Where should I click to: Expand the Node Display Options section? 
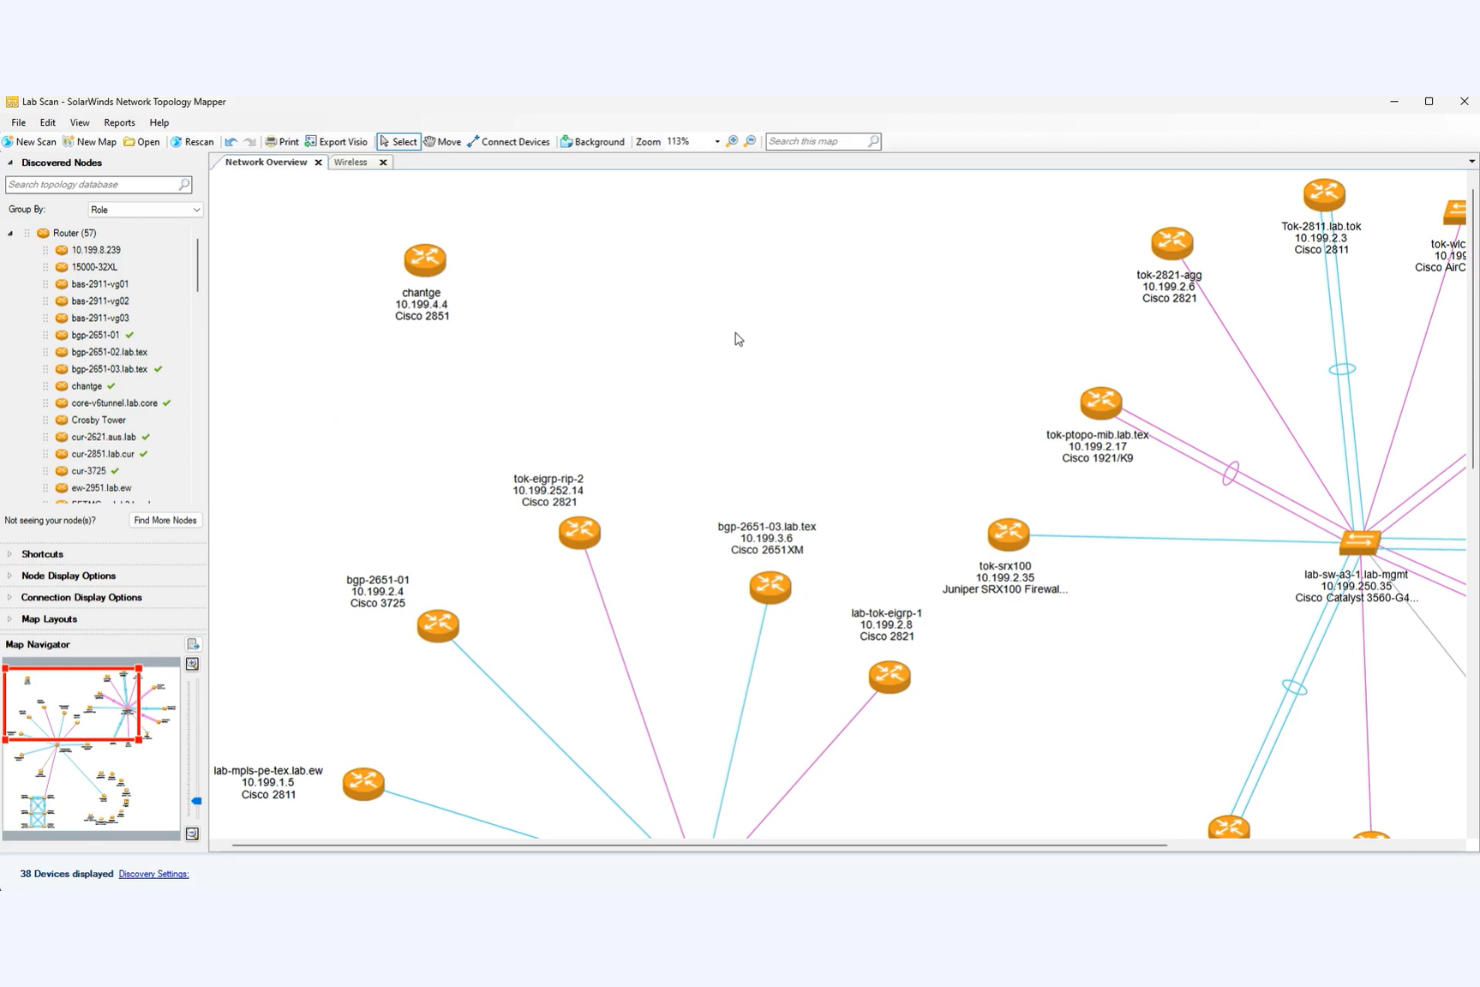point(67,575)
